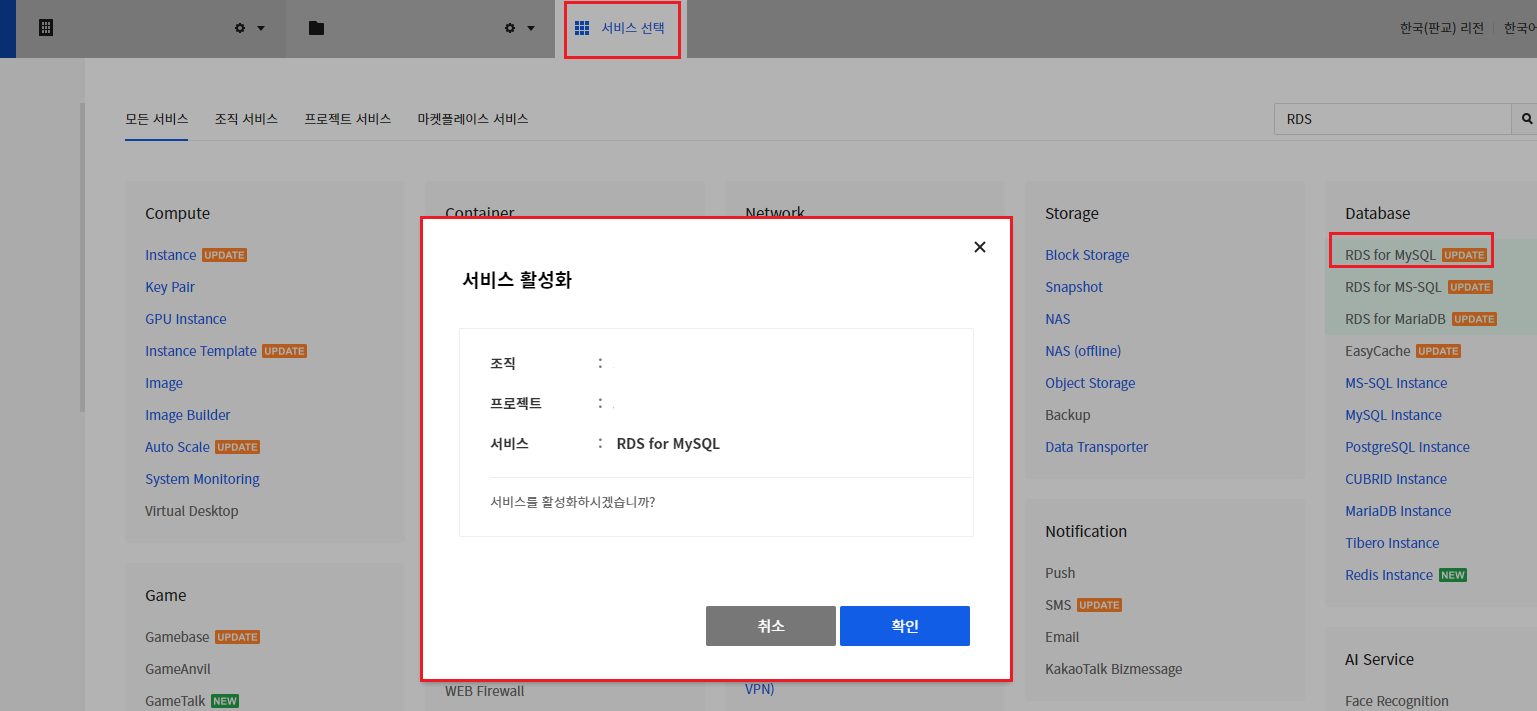Open the Snapshot link
Image resolution: width=1537 pixels, height=711 pixels.
[x=1074, y=287]
